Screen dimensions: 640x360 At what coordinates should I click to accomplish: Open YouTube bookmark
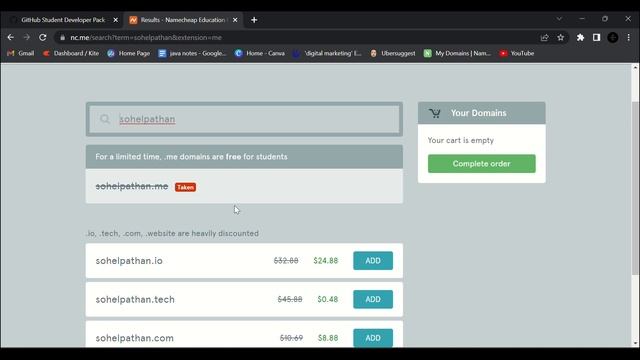coord(517,53)
